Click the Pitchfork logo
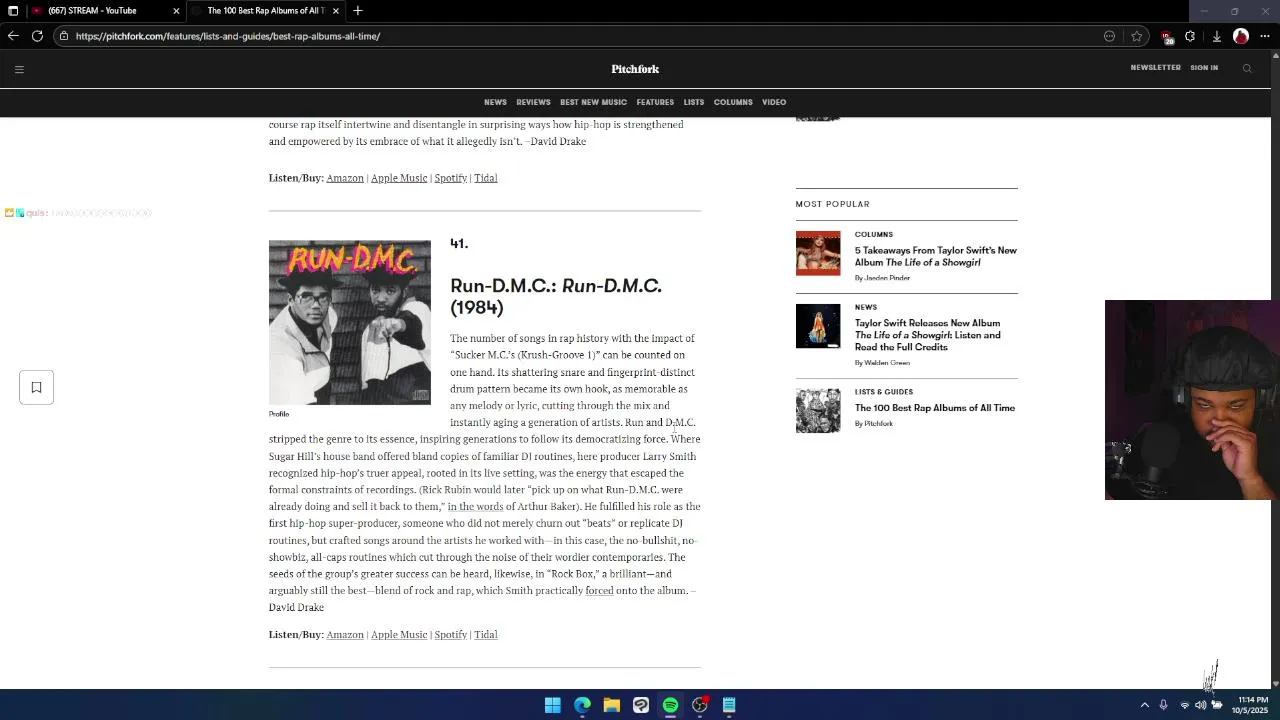The width and height of the screenshot is (1280, 720). coord(635,69)
